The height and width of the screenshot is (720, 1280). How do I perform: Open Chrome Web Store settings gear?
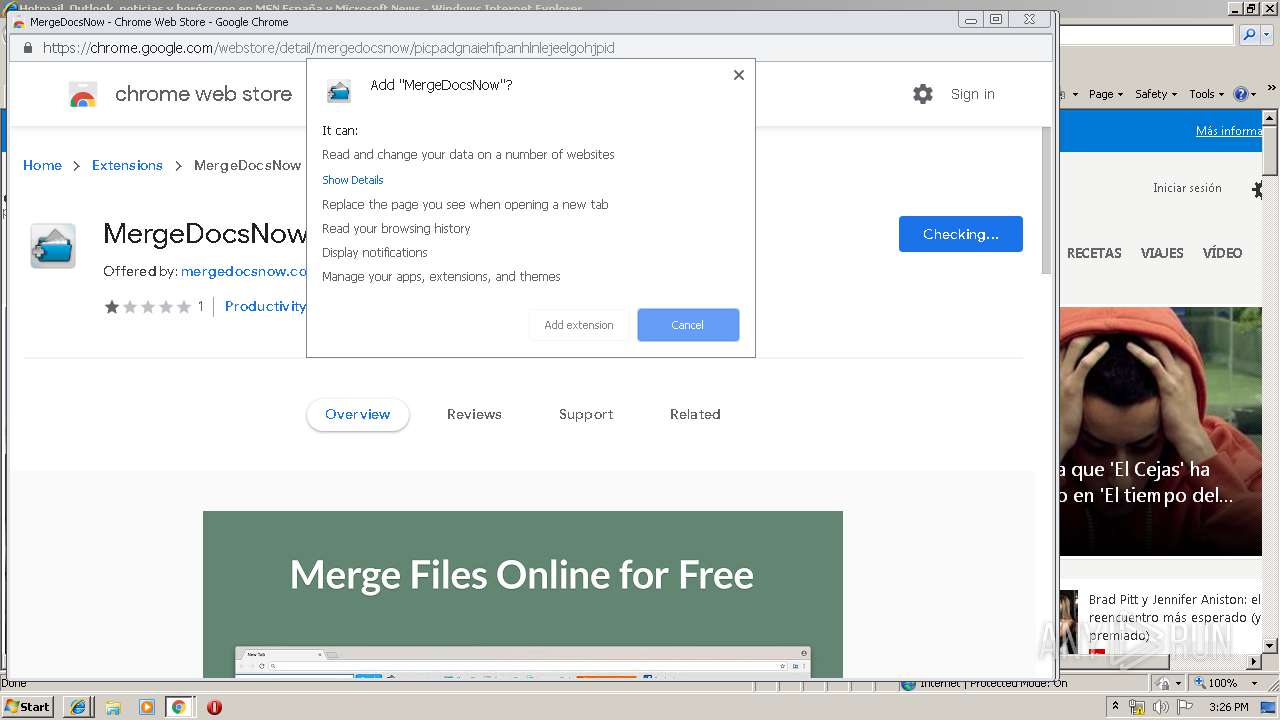(923, 94)
